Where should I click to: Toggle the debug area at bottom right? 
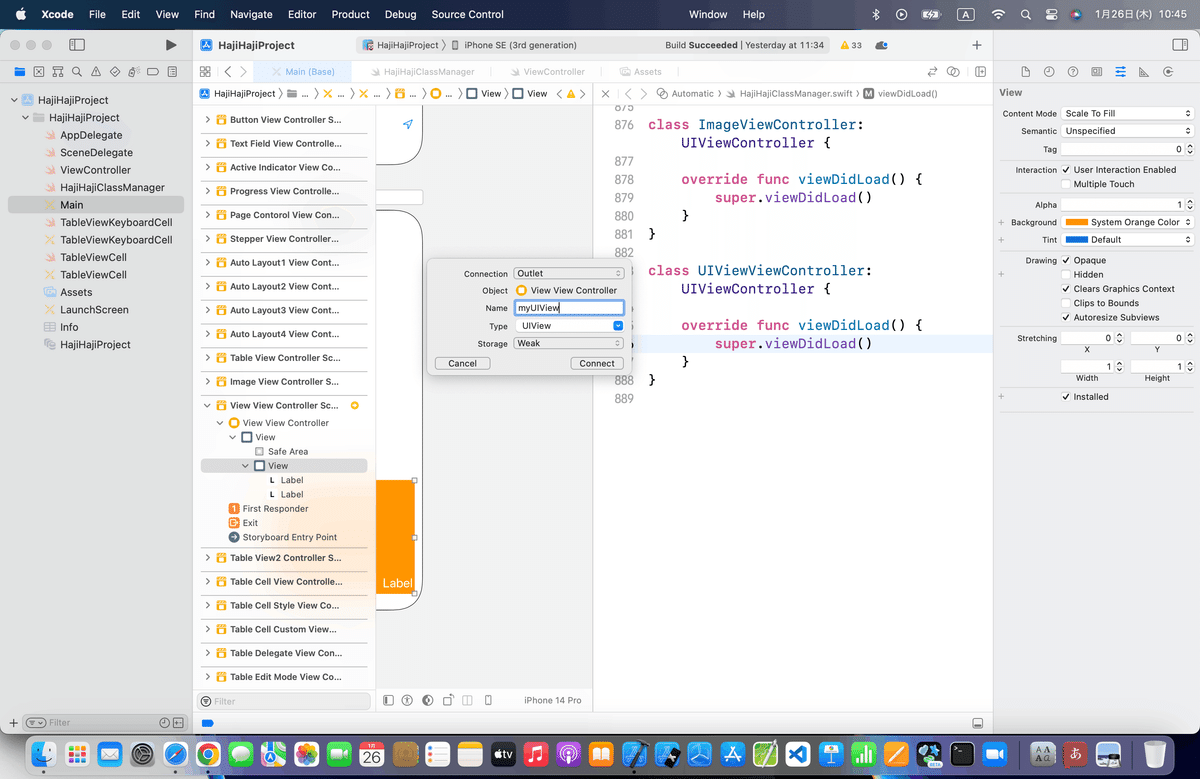pyautogui.click(x=977, y=723)
